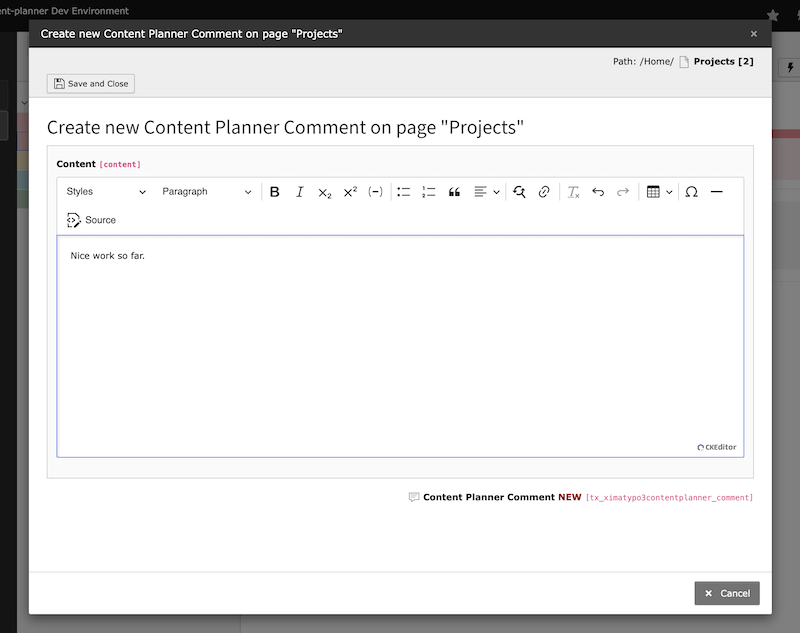The image size is (800, 633).
Task: Toggle the numbered list
Action: tap(427, 191)
